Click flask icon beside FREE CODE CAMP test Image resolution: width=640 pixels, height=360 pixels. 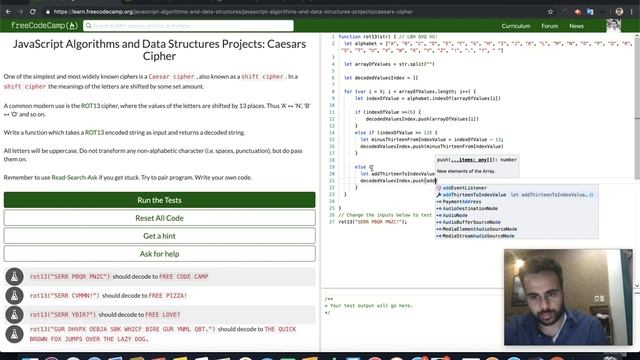click(x=14, y=276)
